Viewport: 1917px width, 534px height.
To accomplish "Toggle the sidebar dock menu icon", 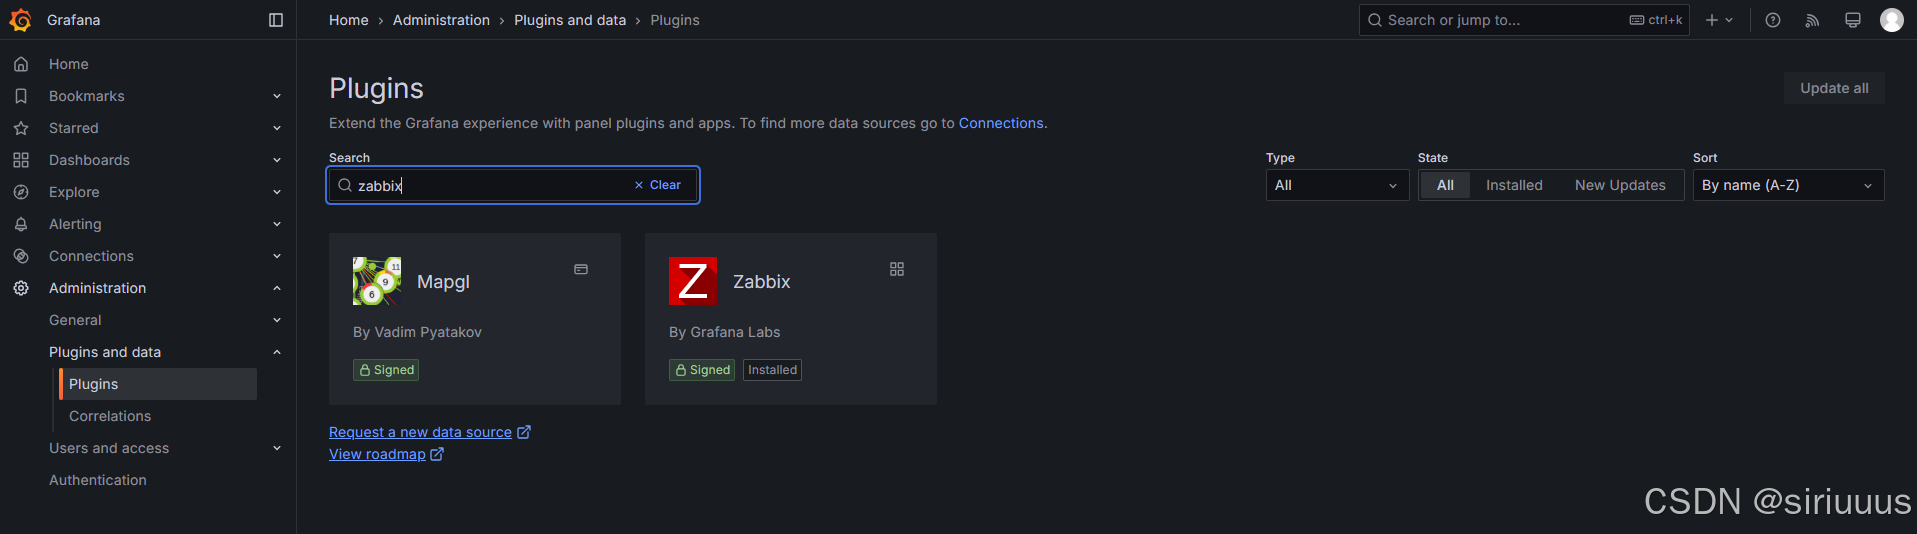I will tap(276, 20).
